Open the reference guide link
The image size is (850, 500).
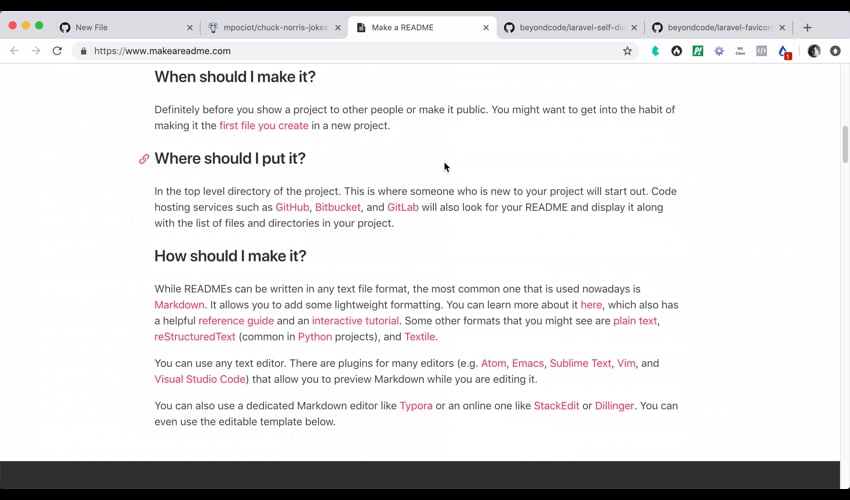click(236, 320)
